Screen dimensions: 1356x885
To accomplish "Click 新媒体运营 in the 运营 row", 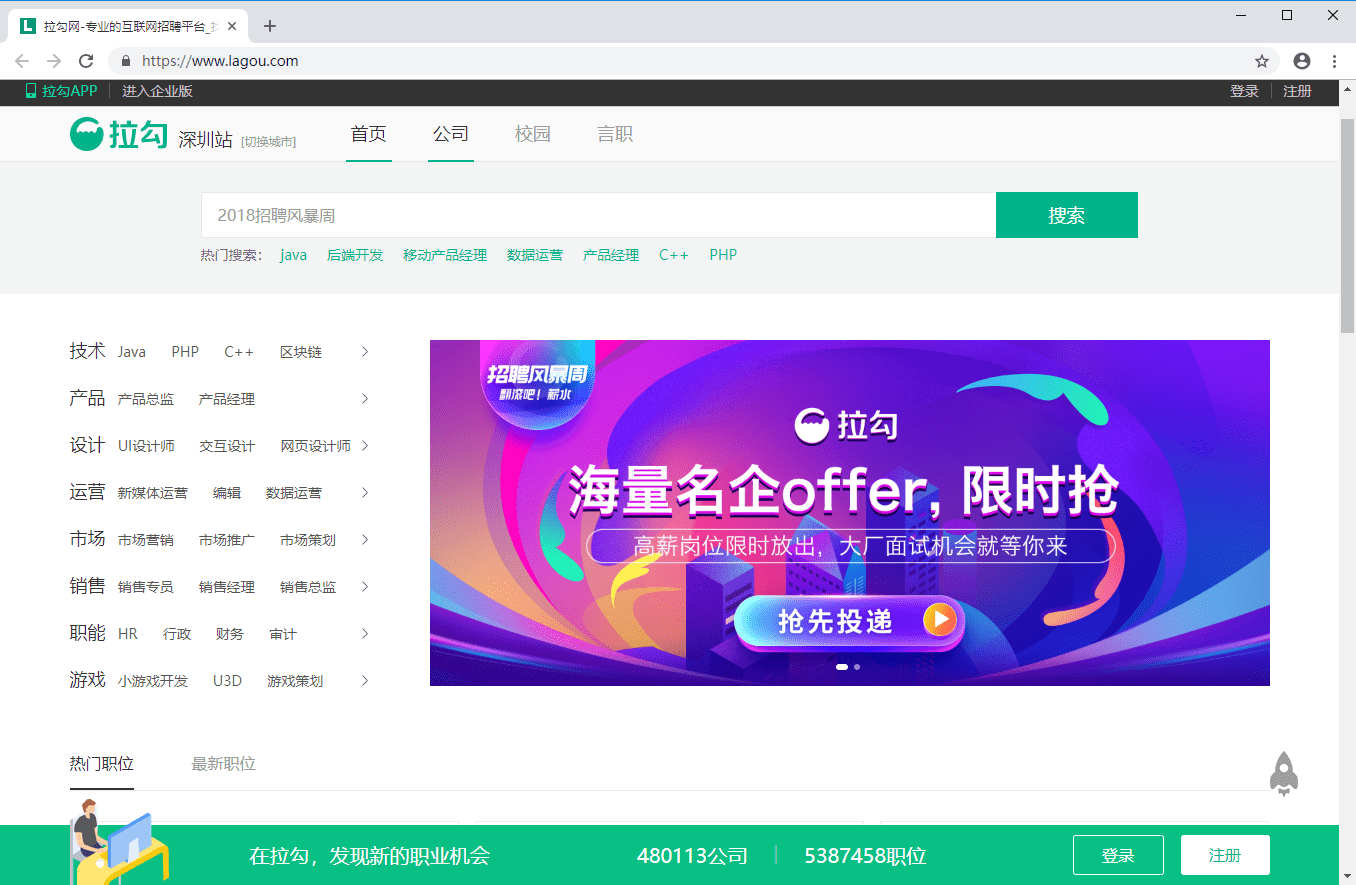I will [152, 493].
